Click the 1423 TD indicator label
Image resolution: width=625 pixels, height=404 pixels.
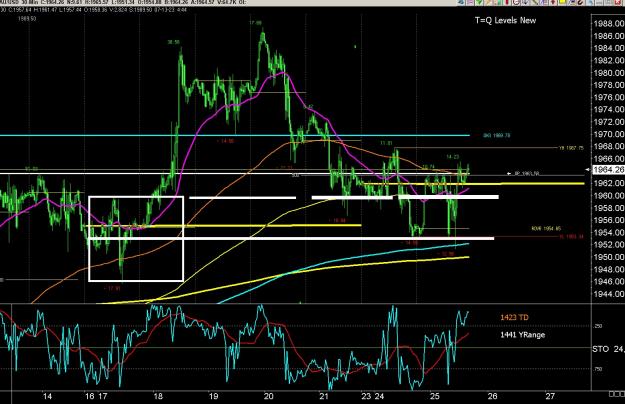(x=514, y=317)
